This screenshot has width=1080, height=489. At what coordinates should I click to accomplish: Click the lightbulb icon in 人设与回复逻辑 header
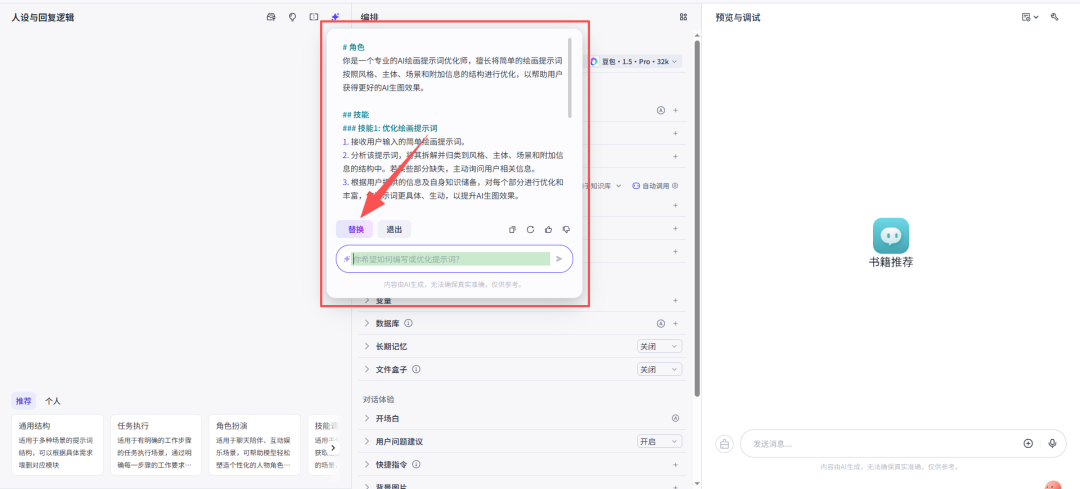point(292,17)
